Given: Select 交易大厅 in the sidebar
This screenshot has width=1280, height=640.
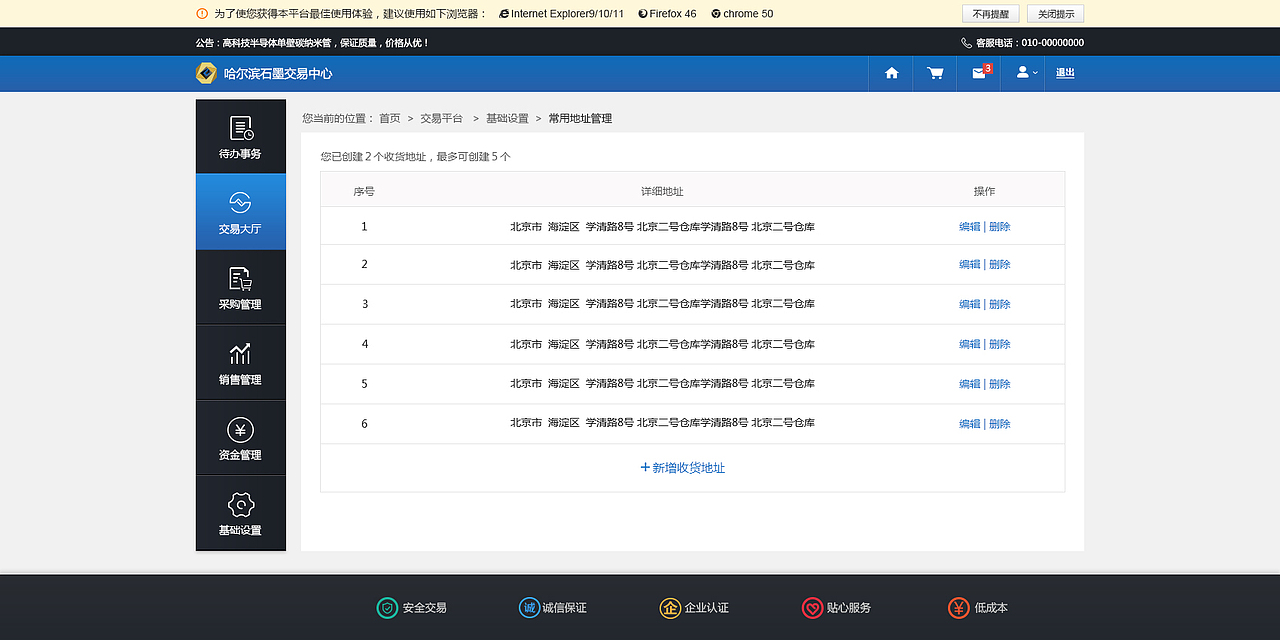Looking at the screenshot, I should coord(240,211).
